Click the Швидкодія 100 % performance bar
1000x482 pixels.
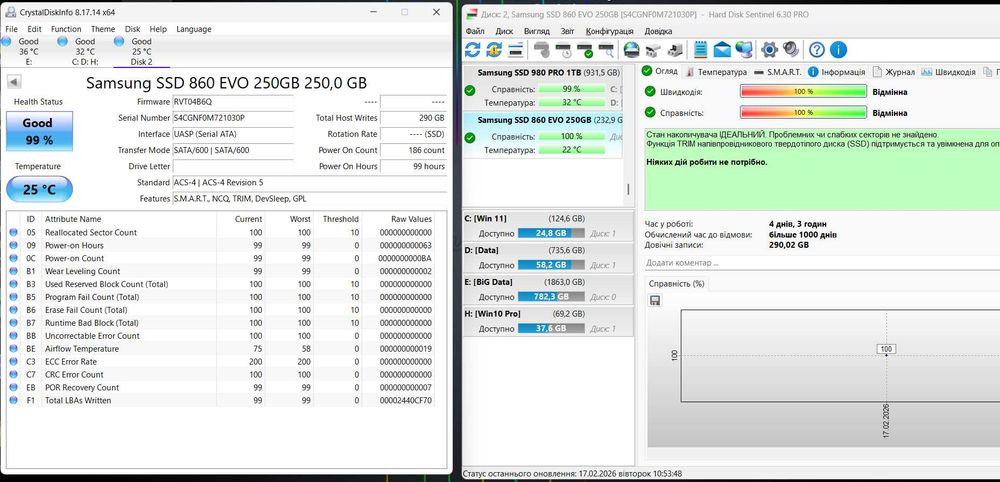[803, 92]
